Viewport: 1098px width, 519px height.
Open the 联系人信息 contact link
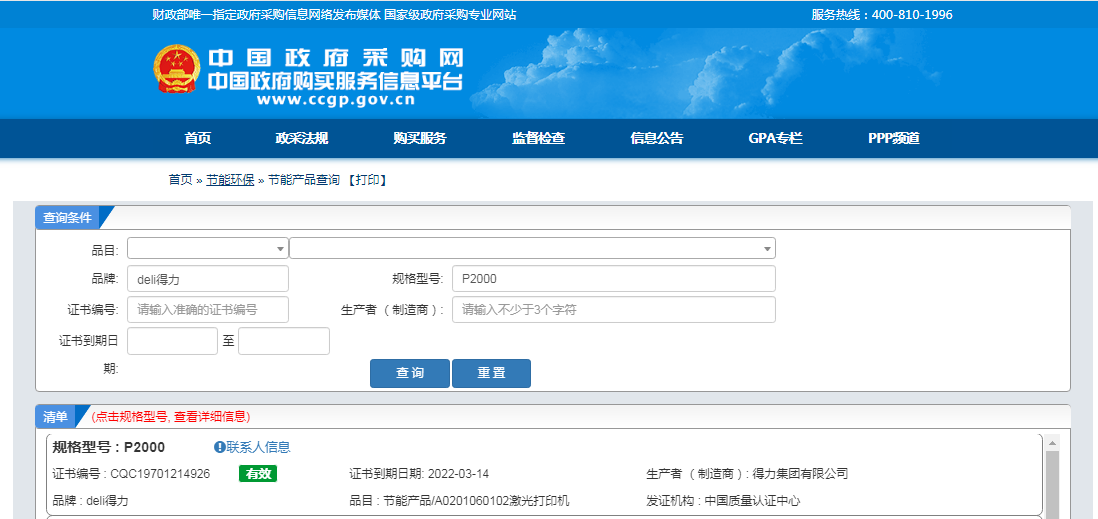(x=258, y=447)
